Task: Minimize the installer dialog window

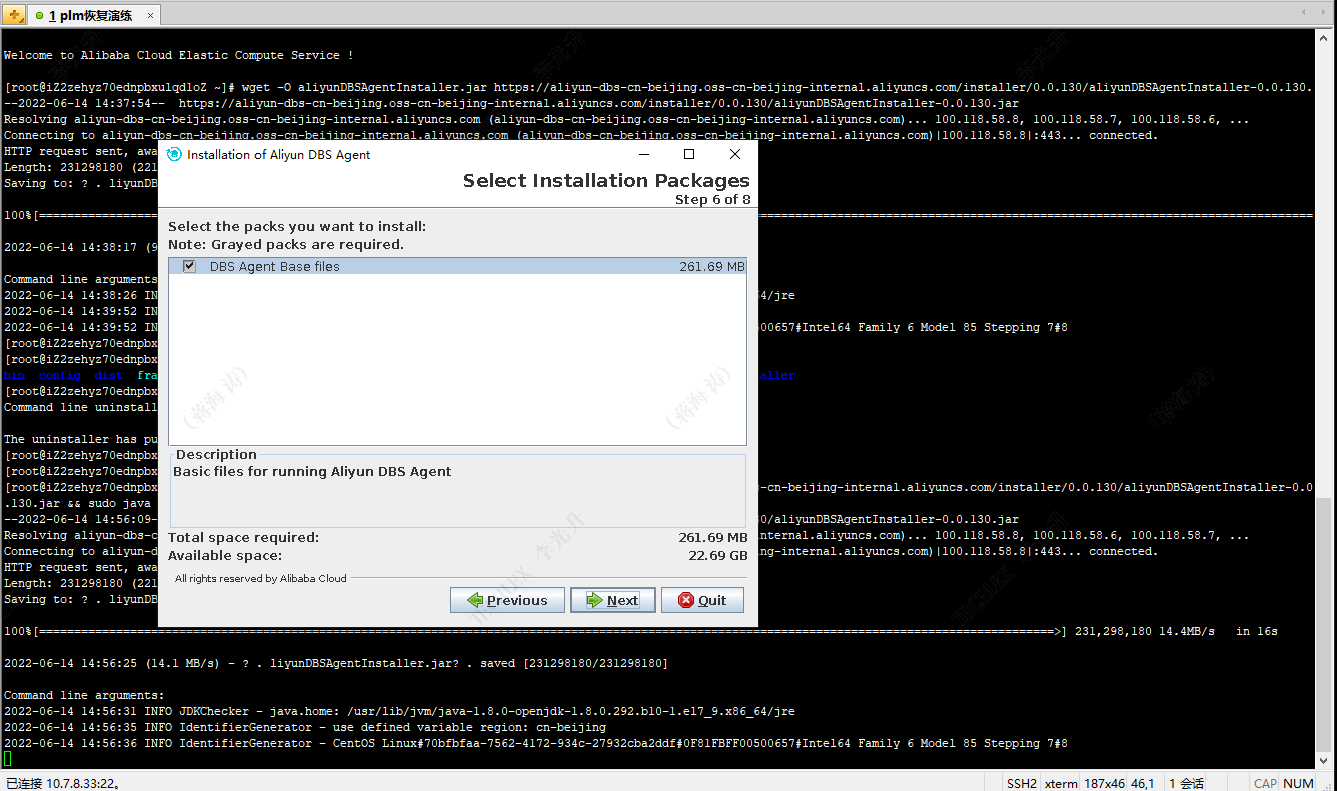Action: [643, 154]
